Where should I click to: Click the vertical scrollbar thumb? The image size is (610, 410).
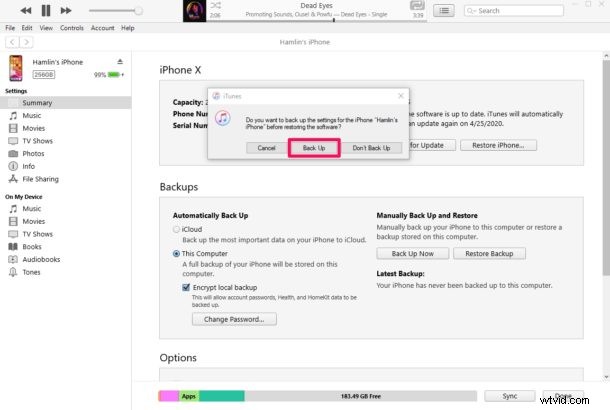pos(606,167)
